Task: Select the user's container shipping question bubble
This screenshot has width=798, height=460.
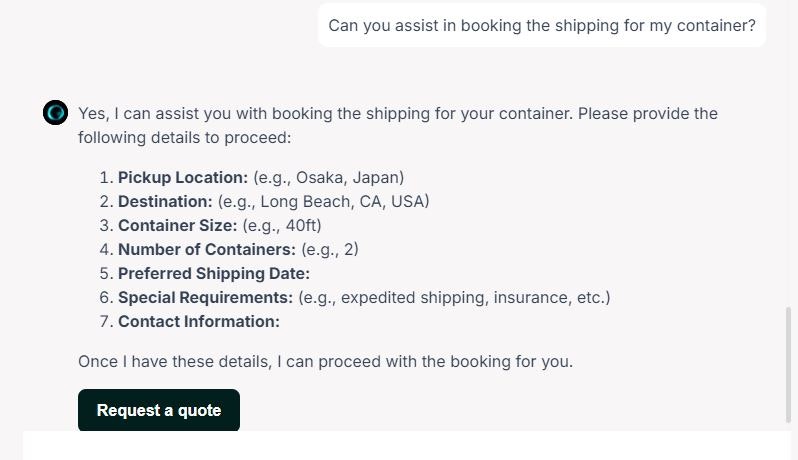Action: pyautogui.click(x=542, y=26)
